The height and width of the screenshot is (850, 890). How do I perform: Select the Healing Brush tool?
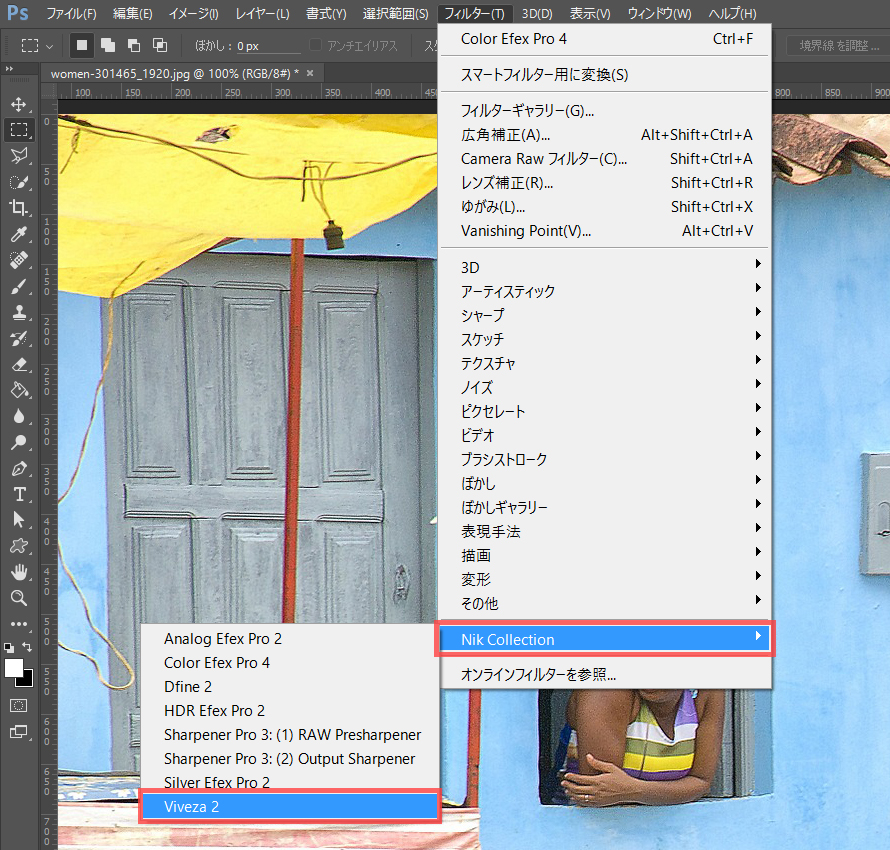(19, 260)
